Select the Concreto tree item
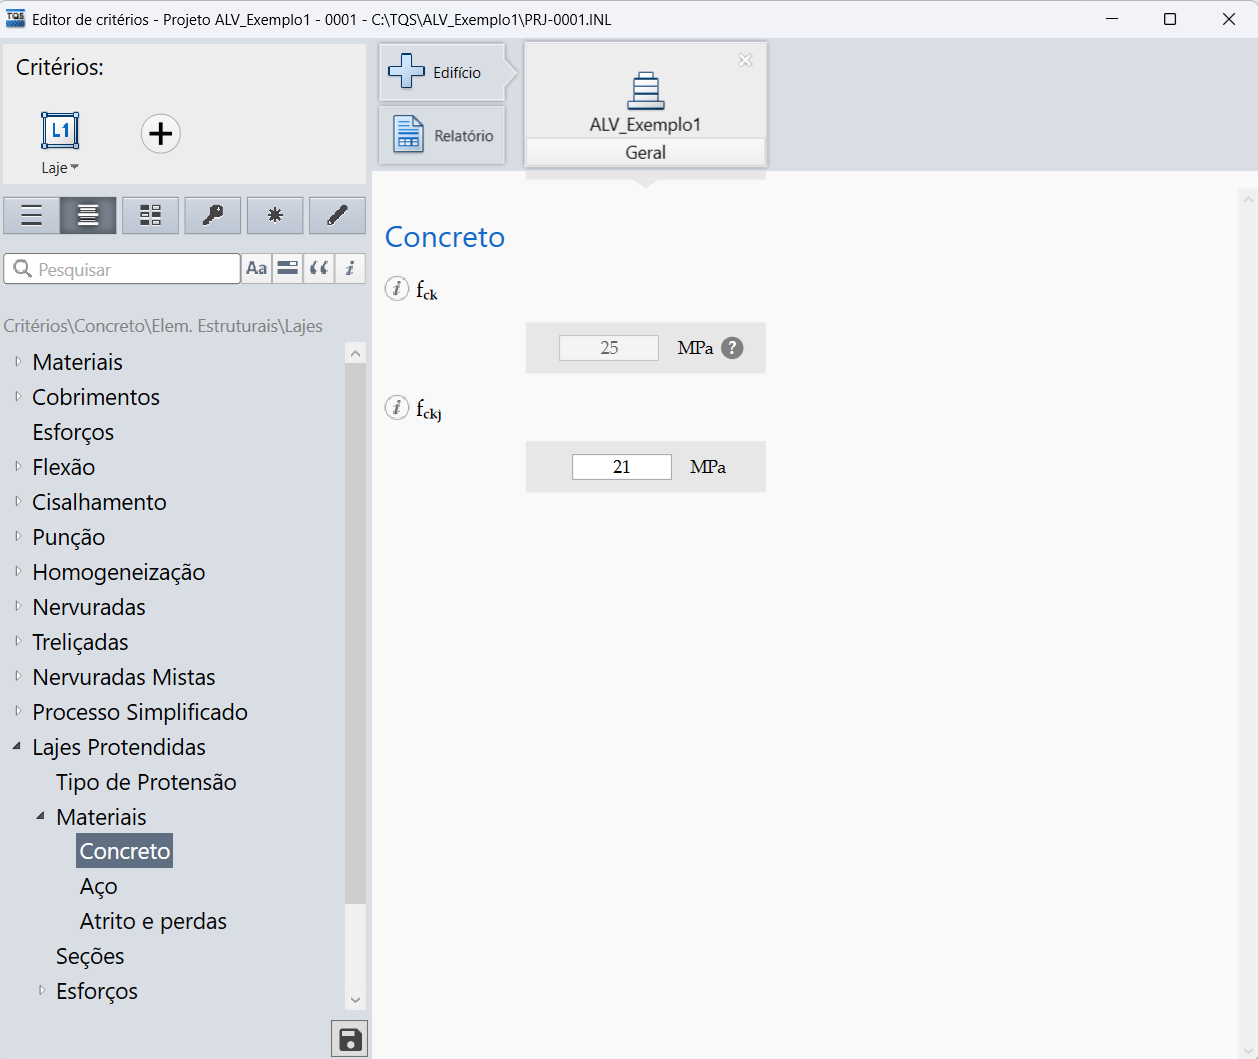This screenshot has width=1258, height=1059. 125,851
